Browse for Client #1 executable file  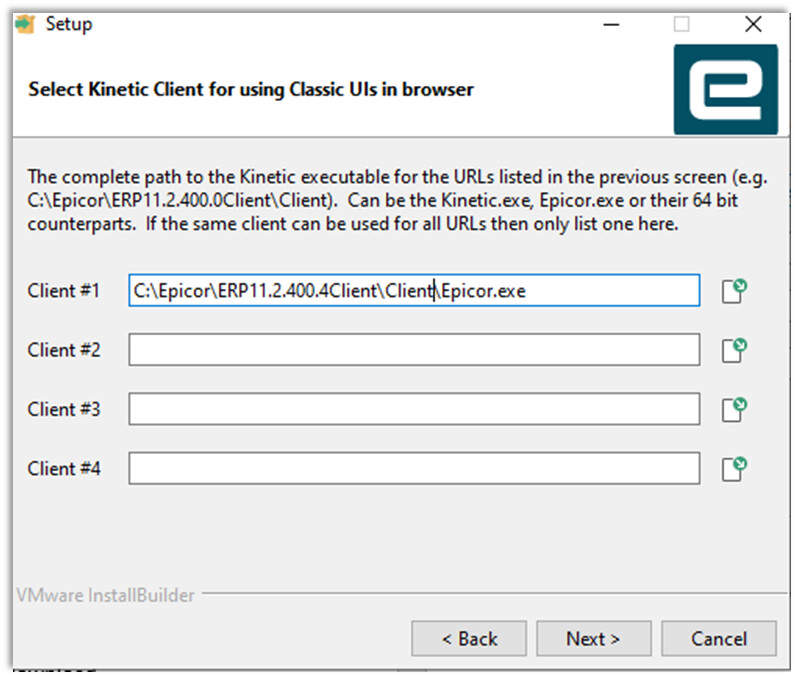click(734, 291)
